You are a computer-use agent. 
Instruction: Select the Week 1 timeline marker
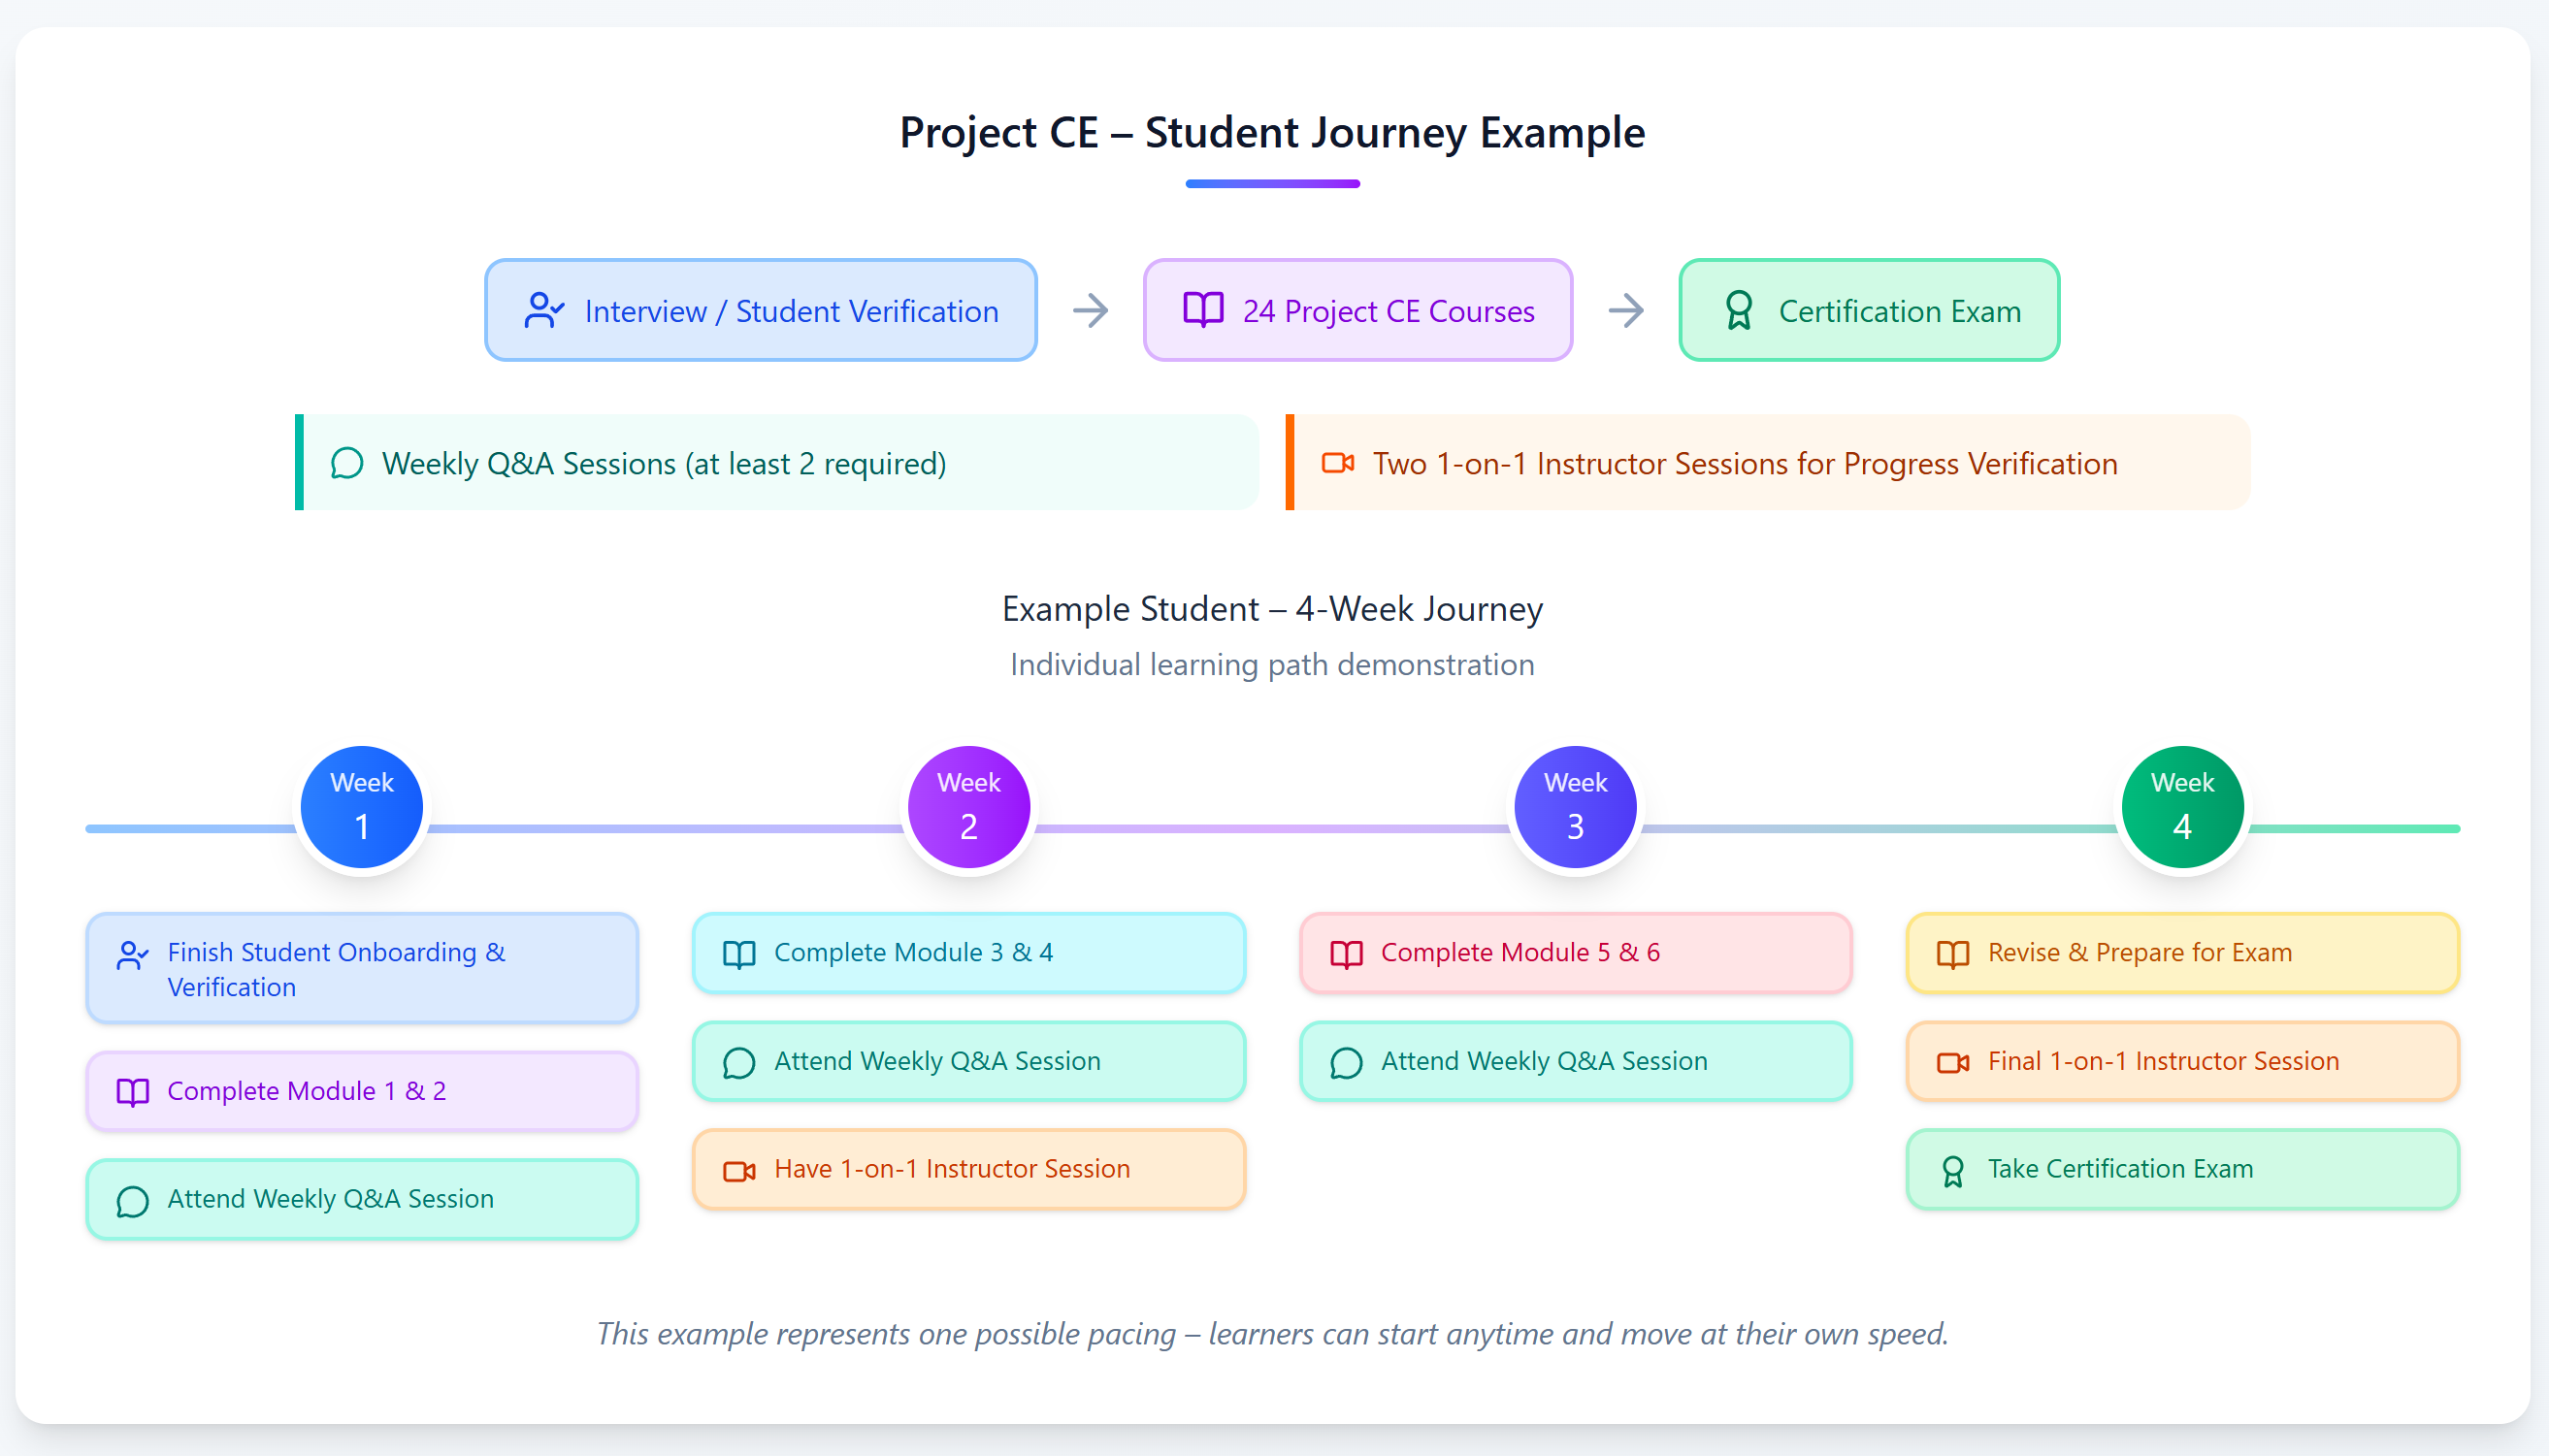(362, 807)
